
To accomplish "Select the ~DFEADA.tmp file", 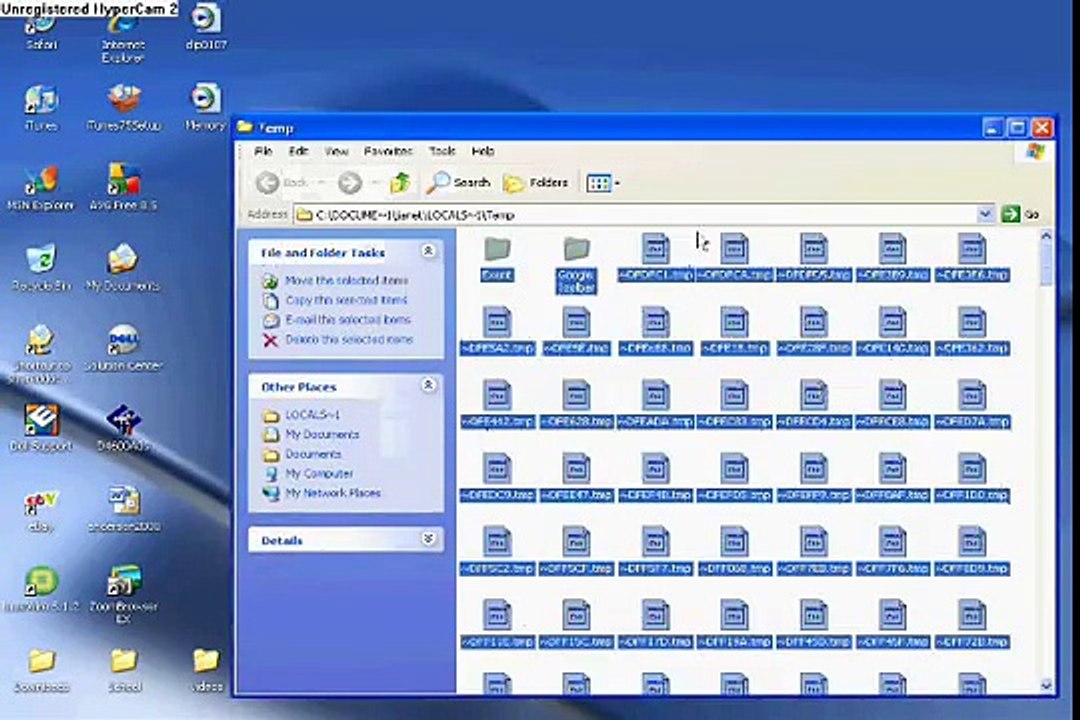I will (x=655, y=404).
